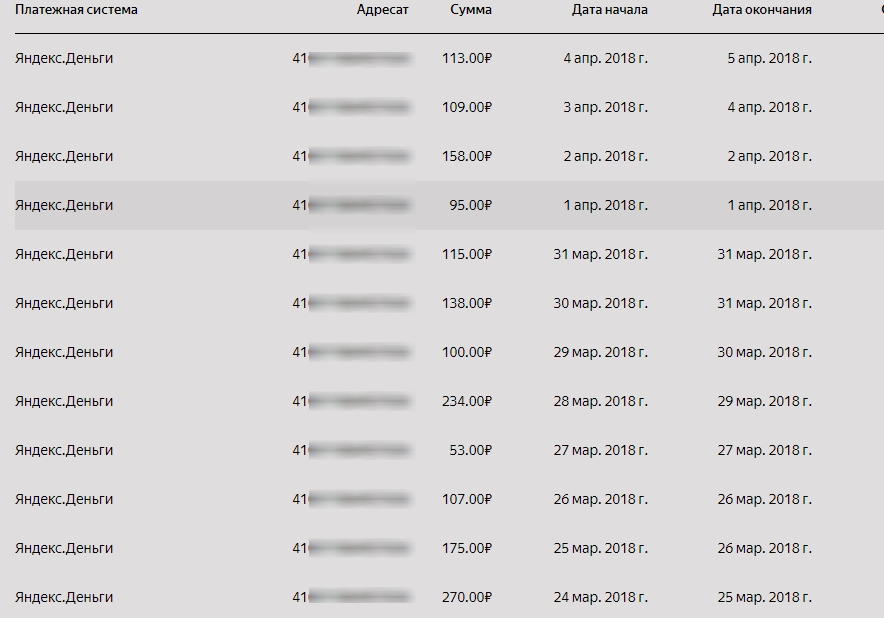
Task: Click the 234.00₽ amount cell
Action: click(x=467, y=401)
